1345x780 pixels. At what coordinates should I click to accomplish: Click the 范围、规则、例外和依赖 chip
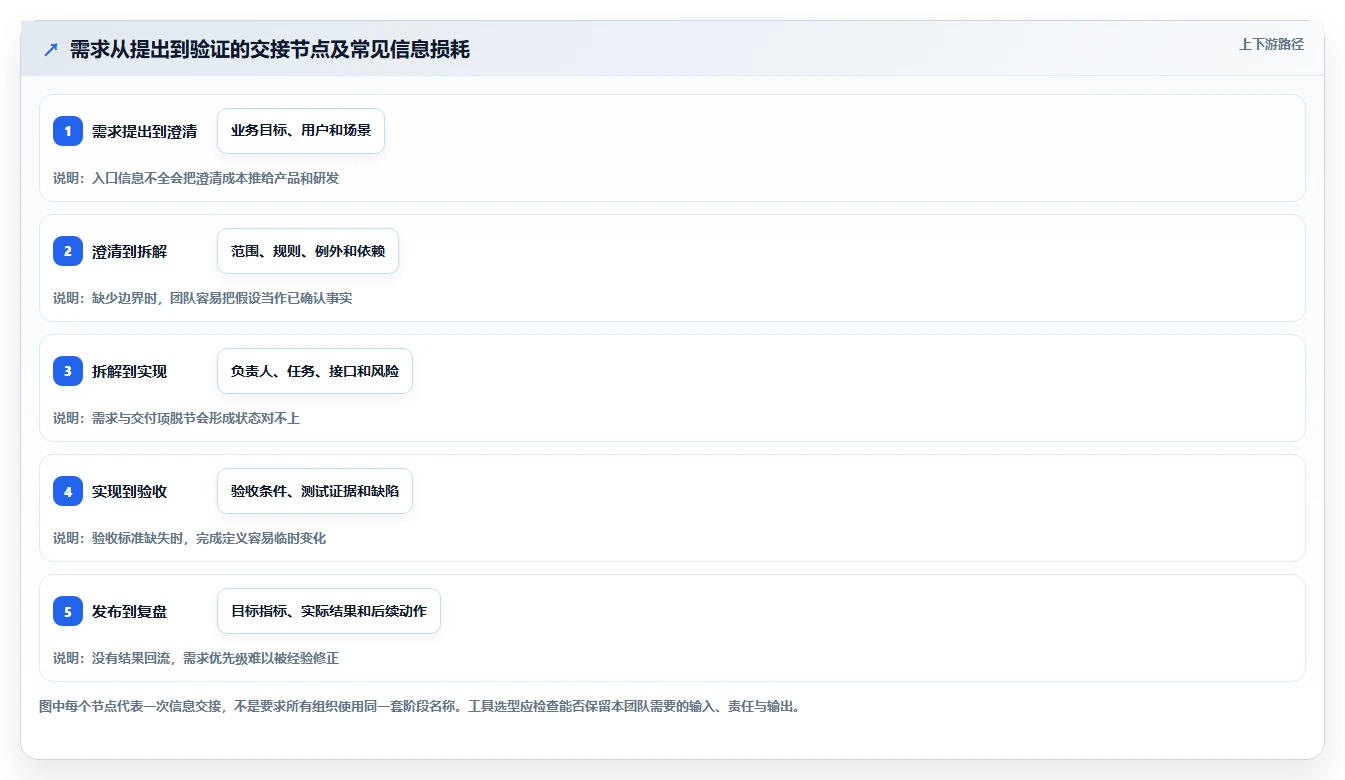(308, 251)
